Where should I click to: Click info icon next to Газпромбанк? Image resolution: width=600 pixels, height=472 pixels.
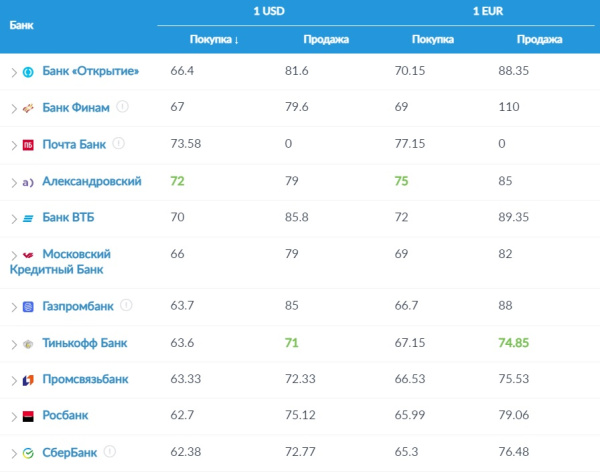[126, 305]
